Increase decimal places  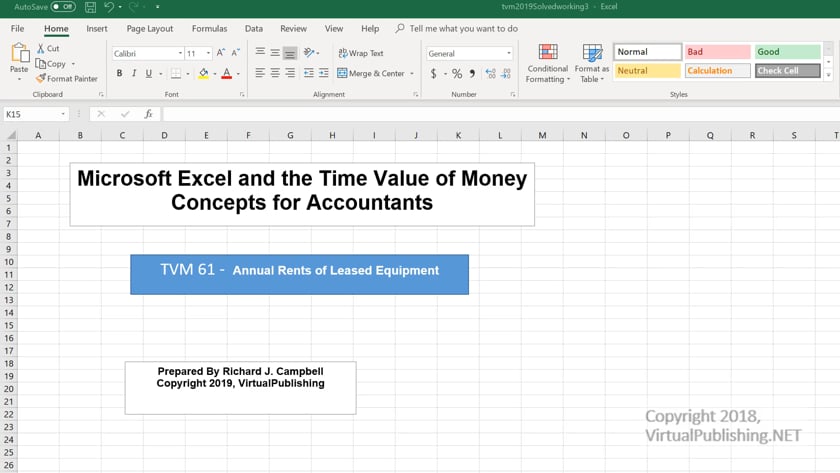coord(490,73)
